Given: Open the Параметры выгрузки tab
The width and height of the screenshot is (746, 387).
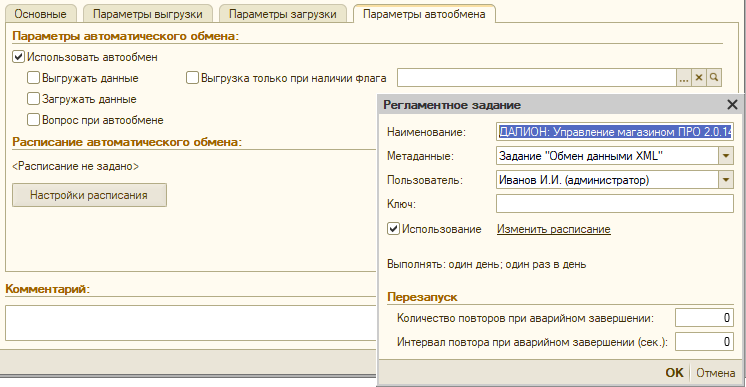Looking at the screenshot, I should tap(147, 14).
